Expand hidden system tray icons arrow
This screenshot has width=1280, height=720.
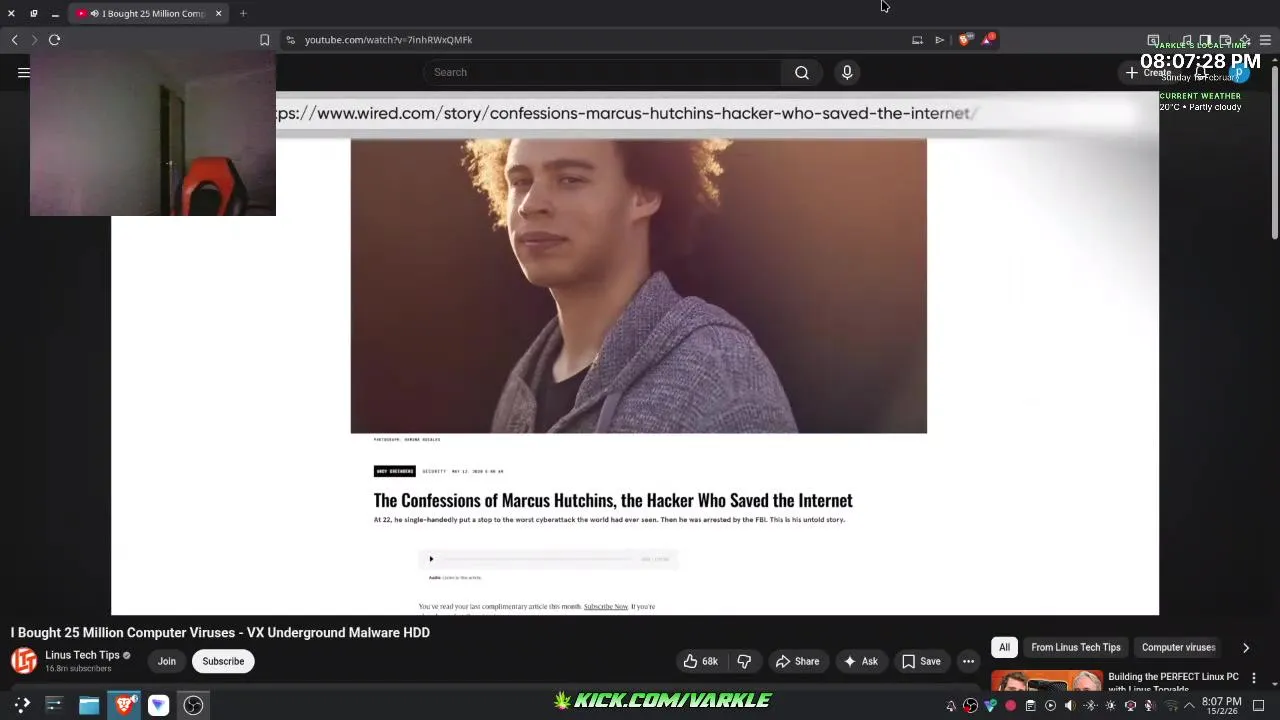click(x=1189, y=706)
